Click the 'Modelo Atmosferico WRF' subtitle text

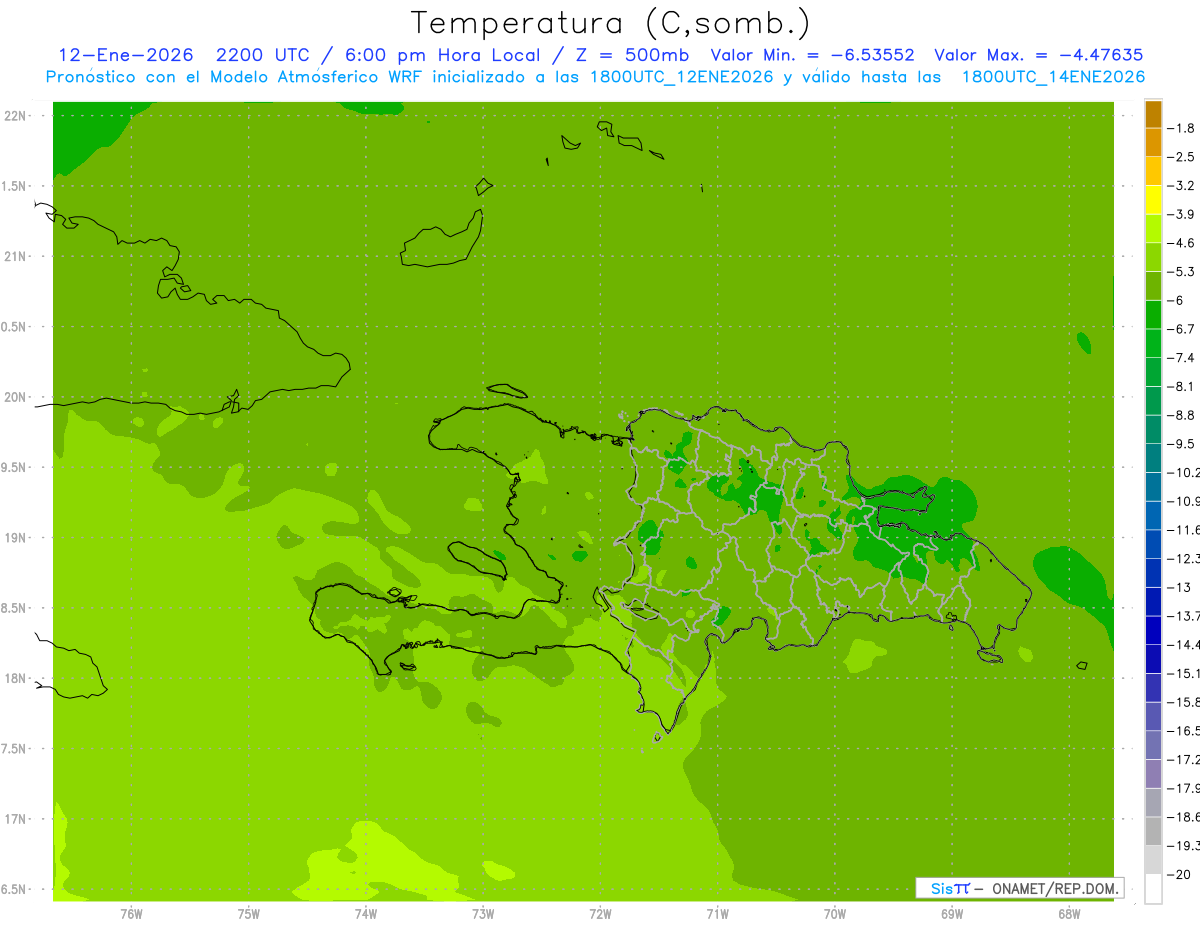(x=317, y=76)
